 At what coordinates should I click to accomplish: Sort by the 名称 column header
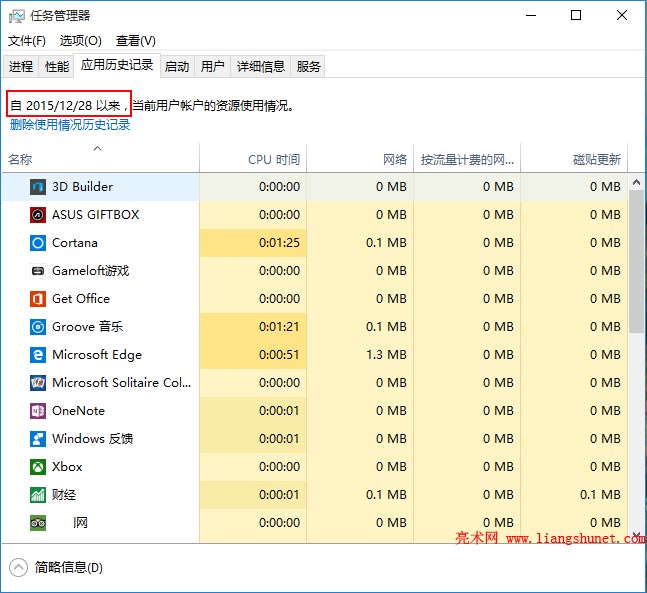click(x=99, y=158)
